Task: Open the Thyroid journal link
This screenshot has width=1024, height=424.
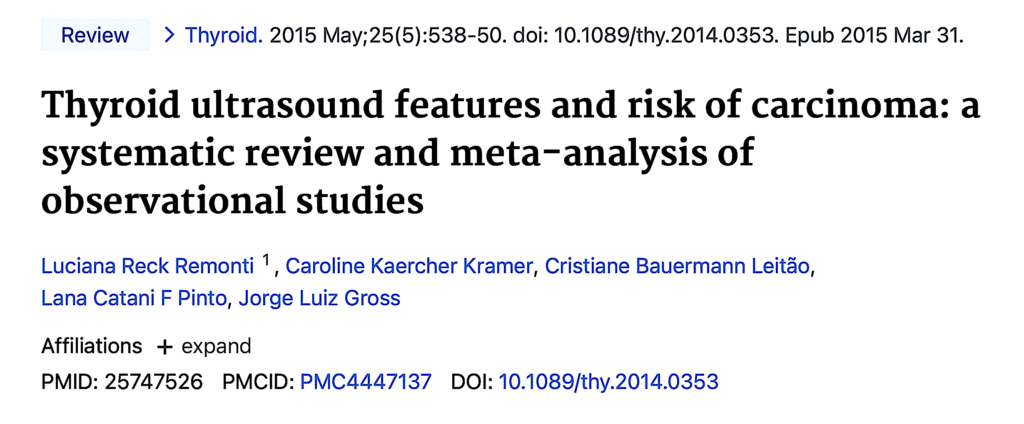Action: (x=224, y=36)
